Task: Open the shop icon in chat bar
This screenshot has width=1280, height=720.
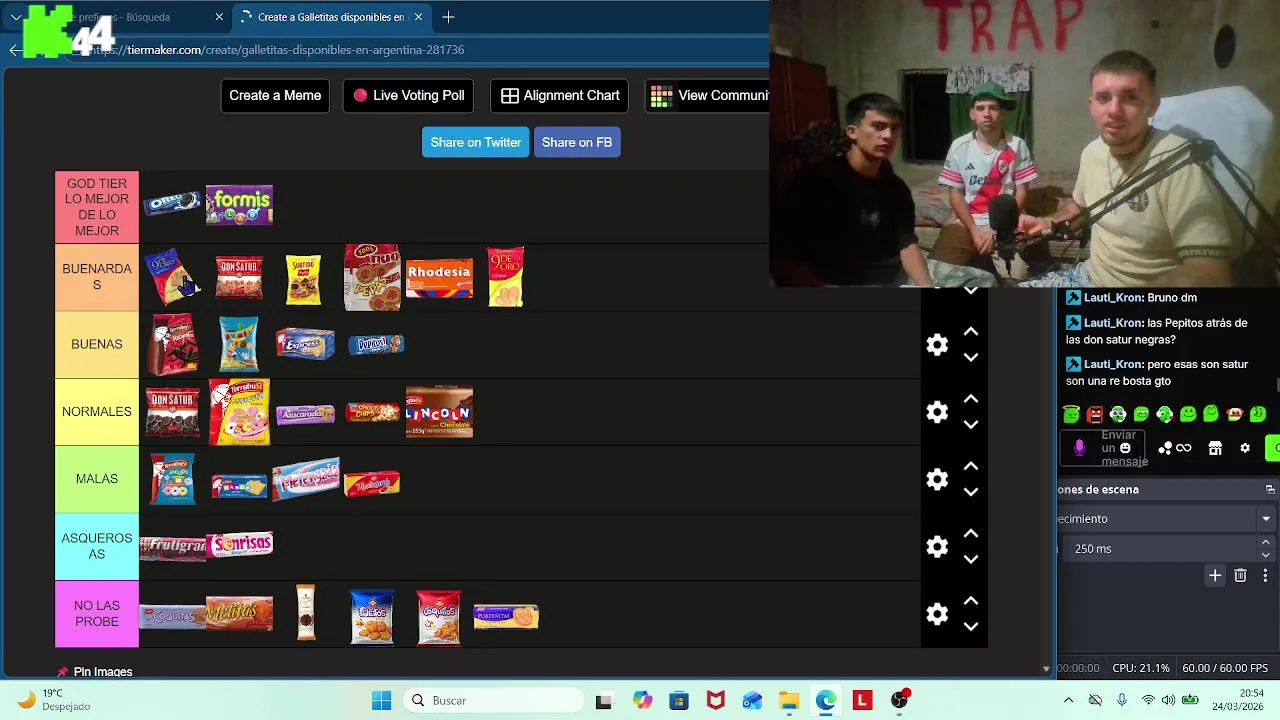Action: pyautogui.click(x=1215, y=448)
